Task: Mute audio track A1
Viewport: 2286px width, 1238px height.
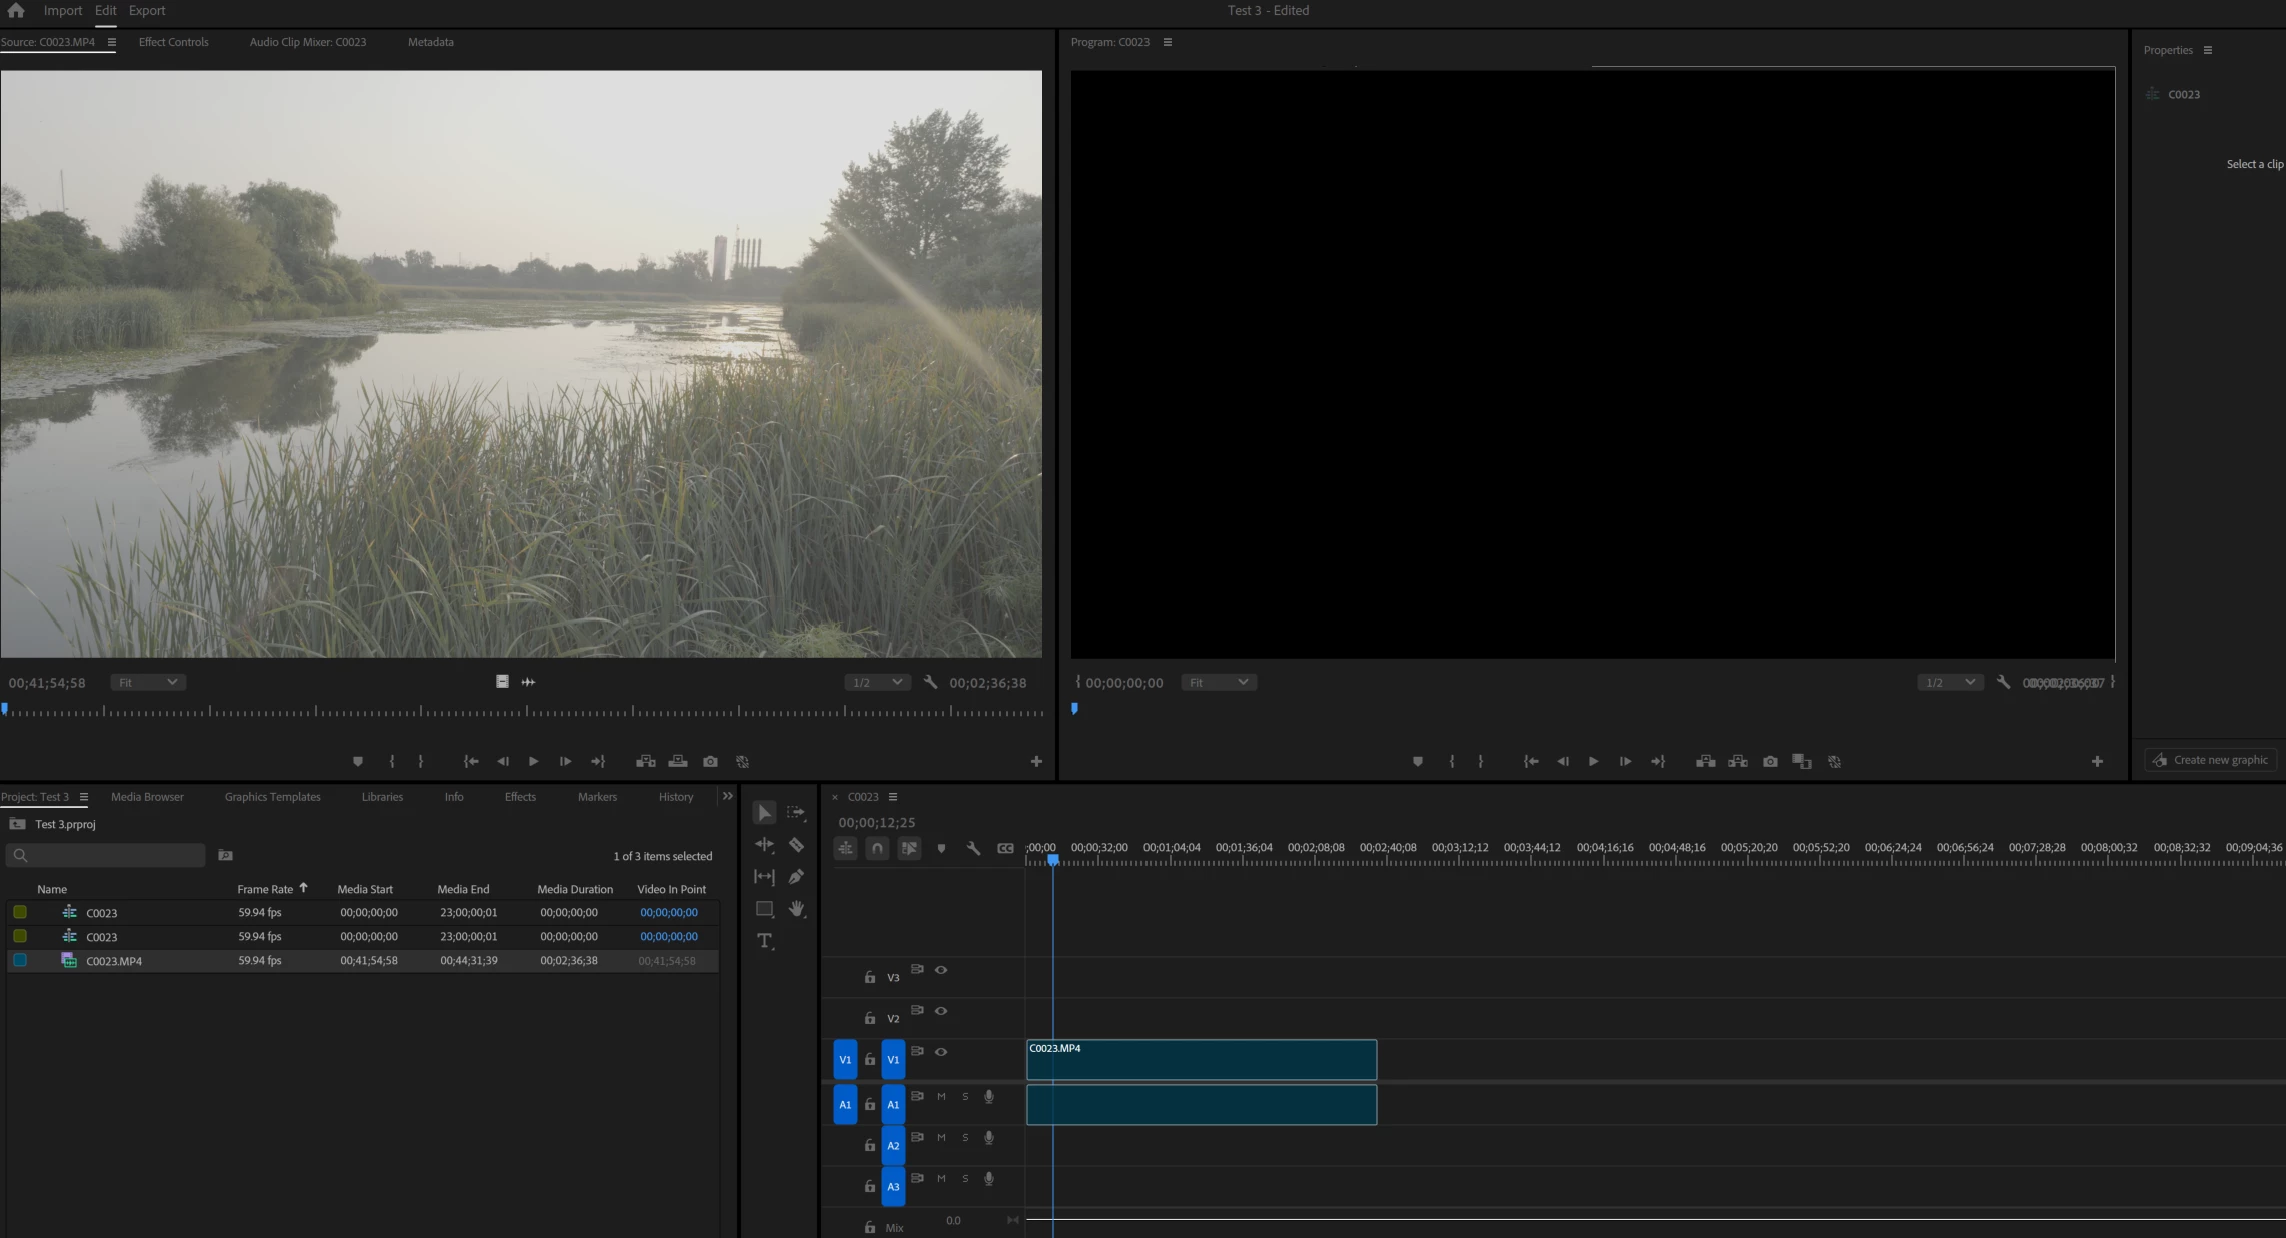Action: [941, 1097]
